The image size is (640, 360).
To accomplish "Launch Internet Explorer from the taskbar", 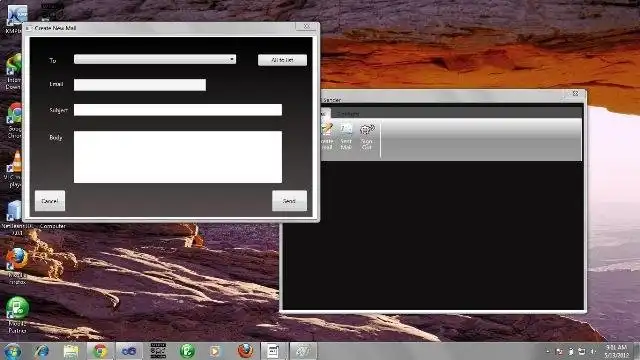I will (41, 351).
